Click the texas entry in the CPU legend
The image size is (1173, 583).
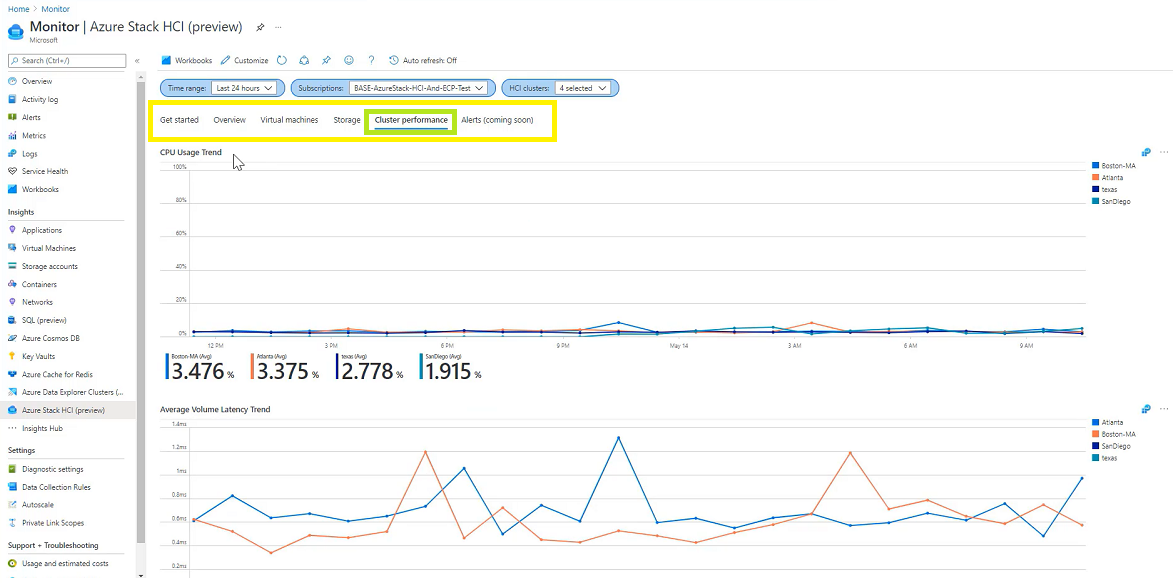pyautogui.click(x=1105, y=189)
